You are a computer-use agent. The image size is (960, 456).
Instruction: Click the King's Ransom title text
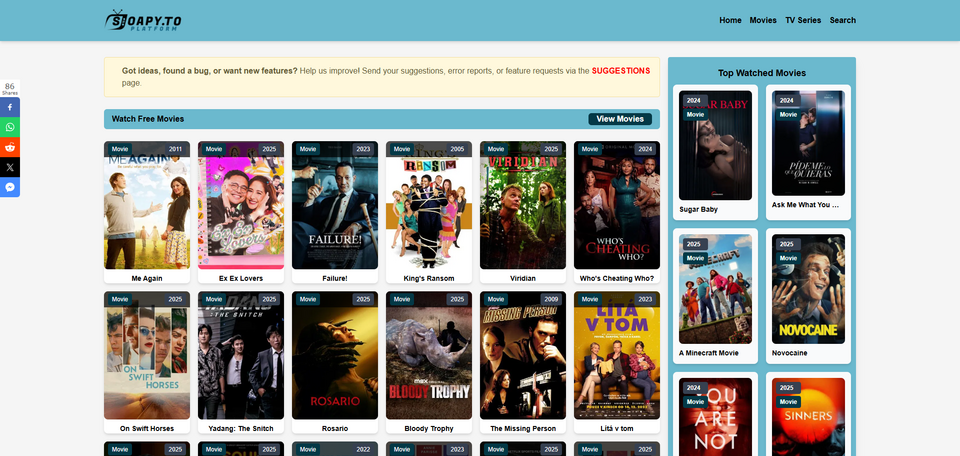429,278
